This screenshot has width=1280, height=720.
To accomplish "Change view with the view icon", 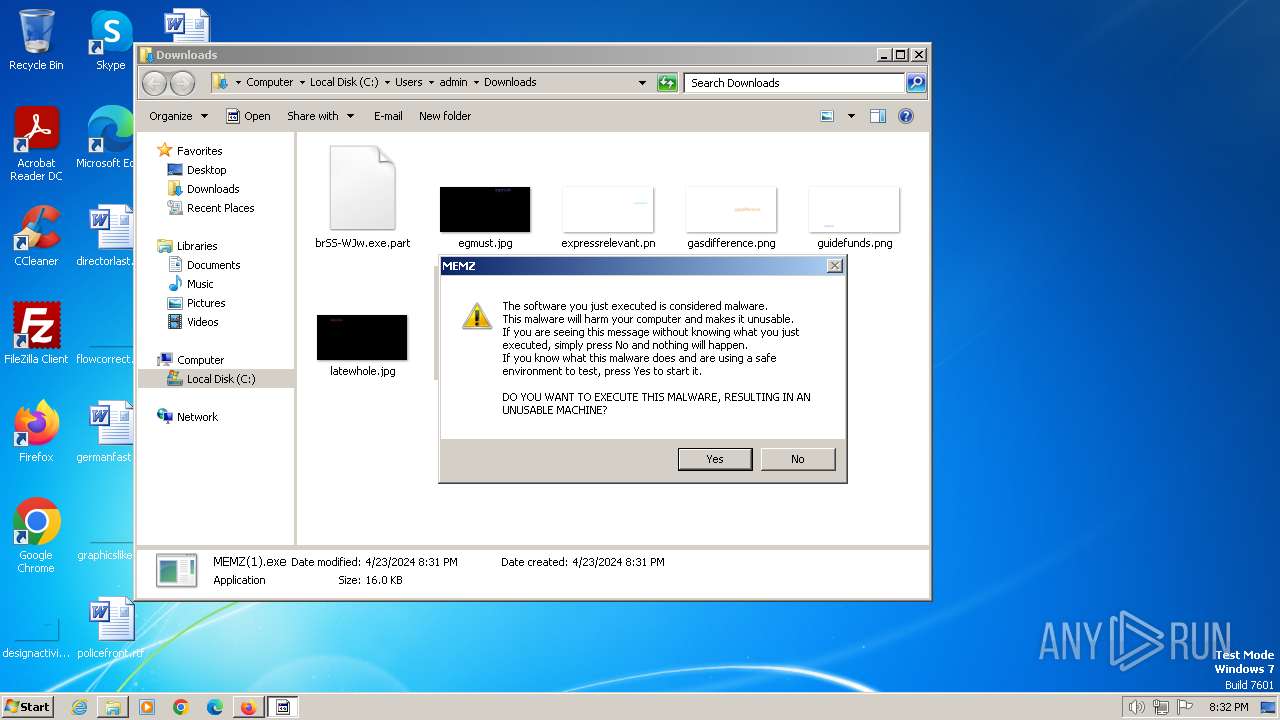I will [x=827, y=116].
